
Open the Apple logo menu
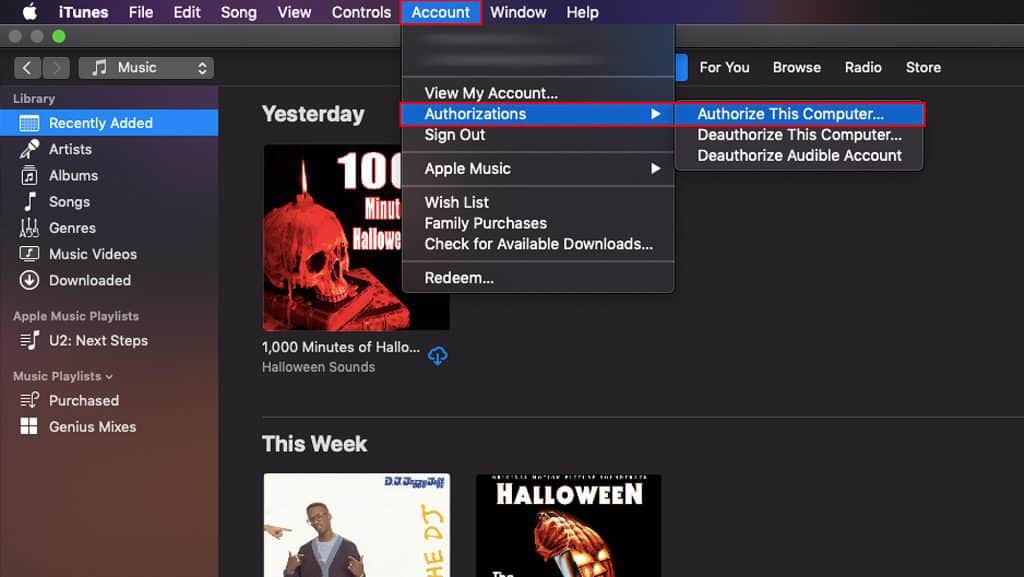(29, 12)
